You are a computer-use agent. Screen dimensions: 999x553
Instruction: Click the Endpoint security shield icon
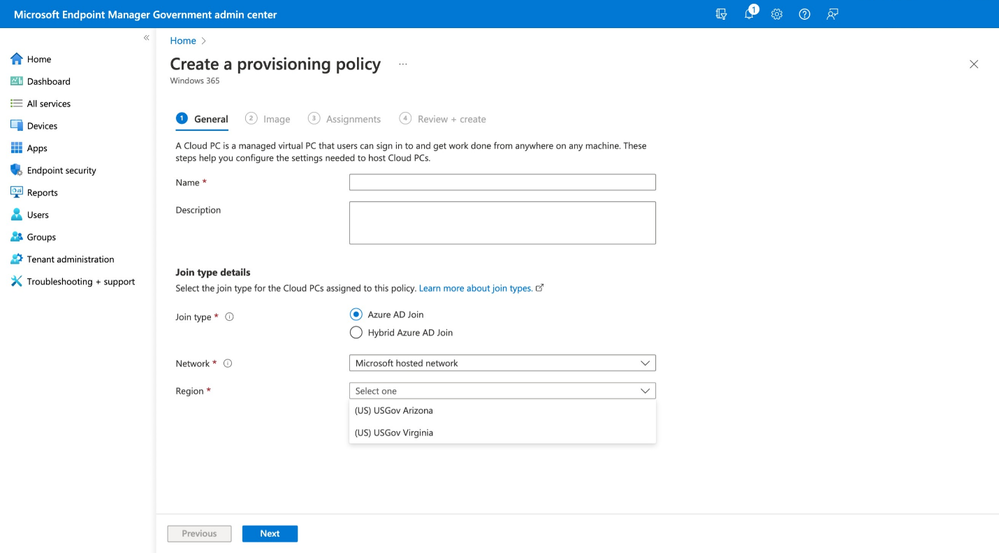(17, 170)
